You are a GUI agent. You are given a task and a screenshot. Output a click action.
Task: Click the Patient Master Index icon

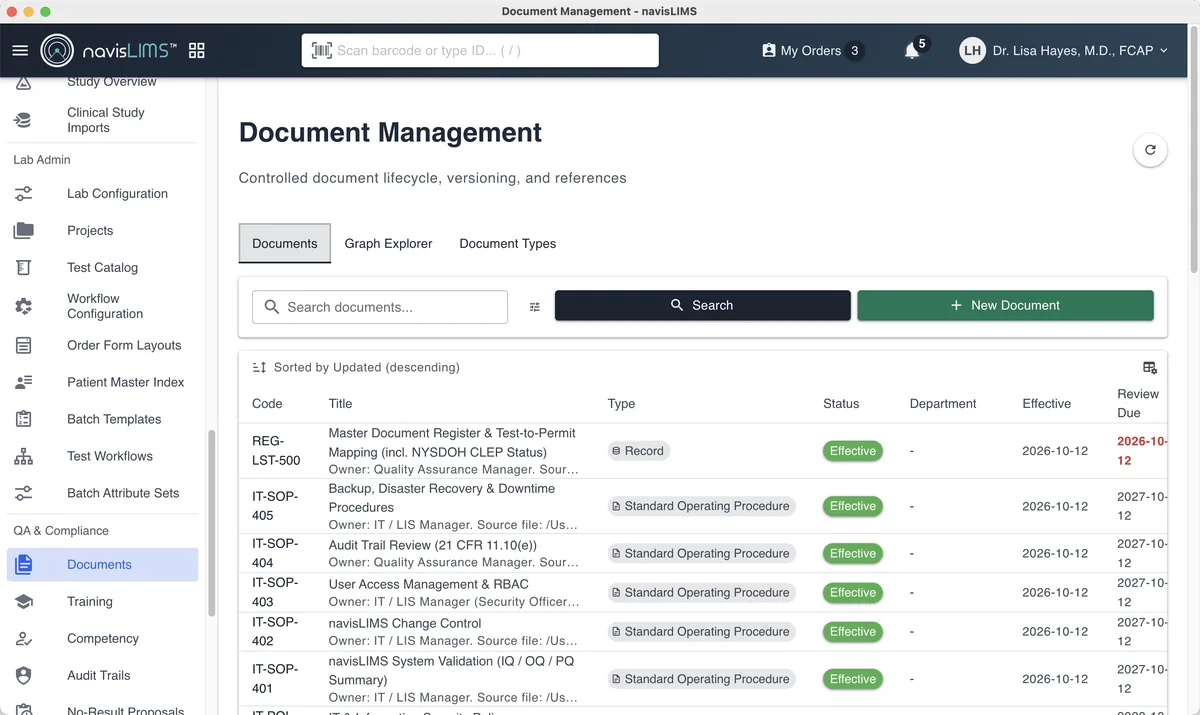tap(23, 382)
